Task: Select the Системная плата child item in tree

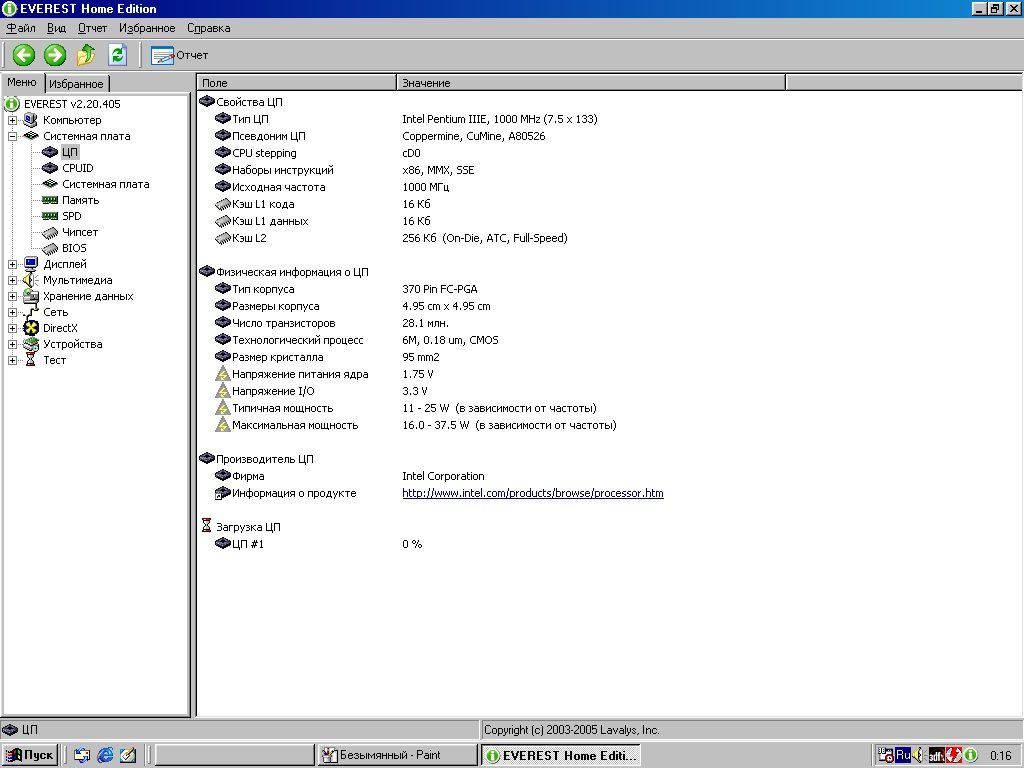Action: 105,184
